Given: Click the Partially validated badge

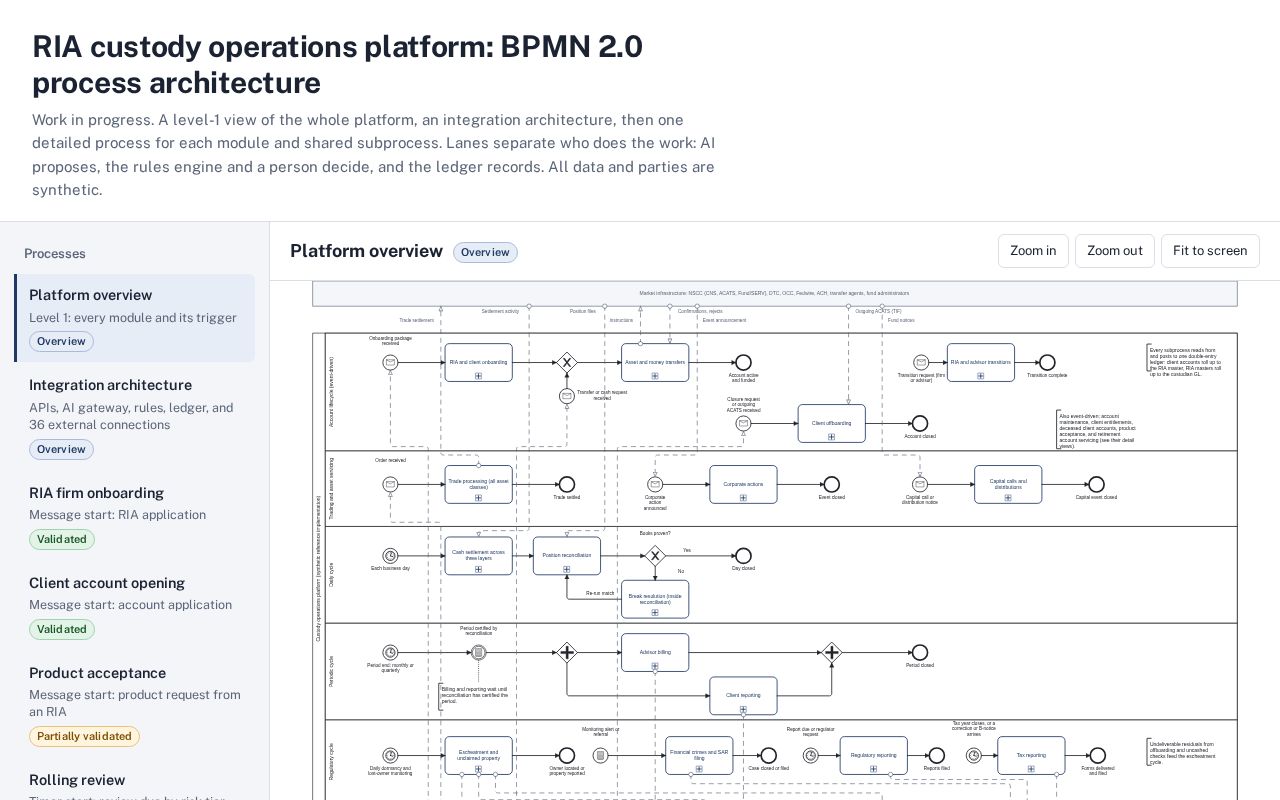Looking at the screenshot, I should pos(84,736).
